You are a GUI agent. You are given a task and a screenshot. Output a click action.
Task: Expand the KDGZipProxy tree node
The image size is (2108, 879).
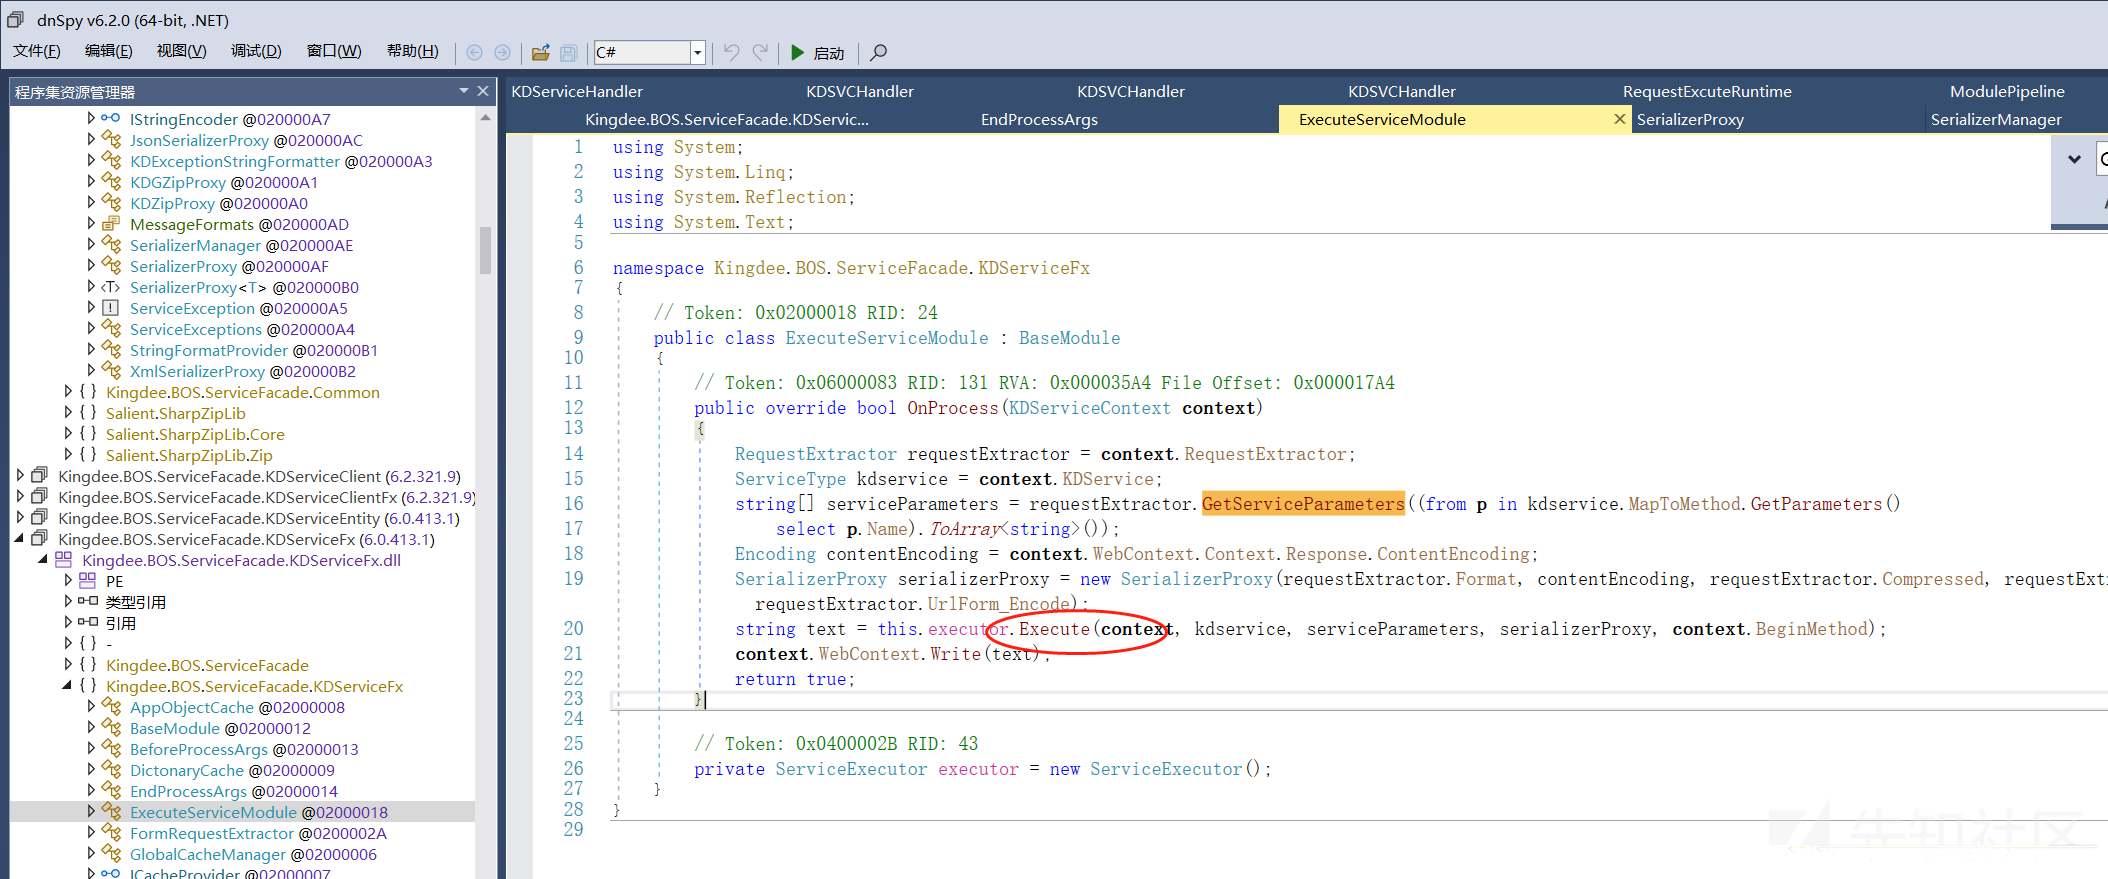click(91, 182)
